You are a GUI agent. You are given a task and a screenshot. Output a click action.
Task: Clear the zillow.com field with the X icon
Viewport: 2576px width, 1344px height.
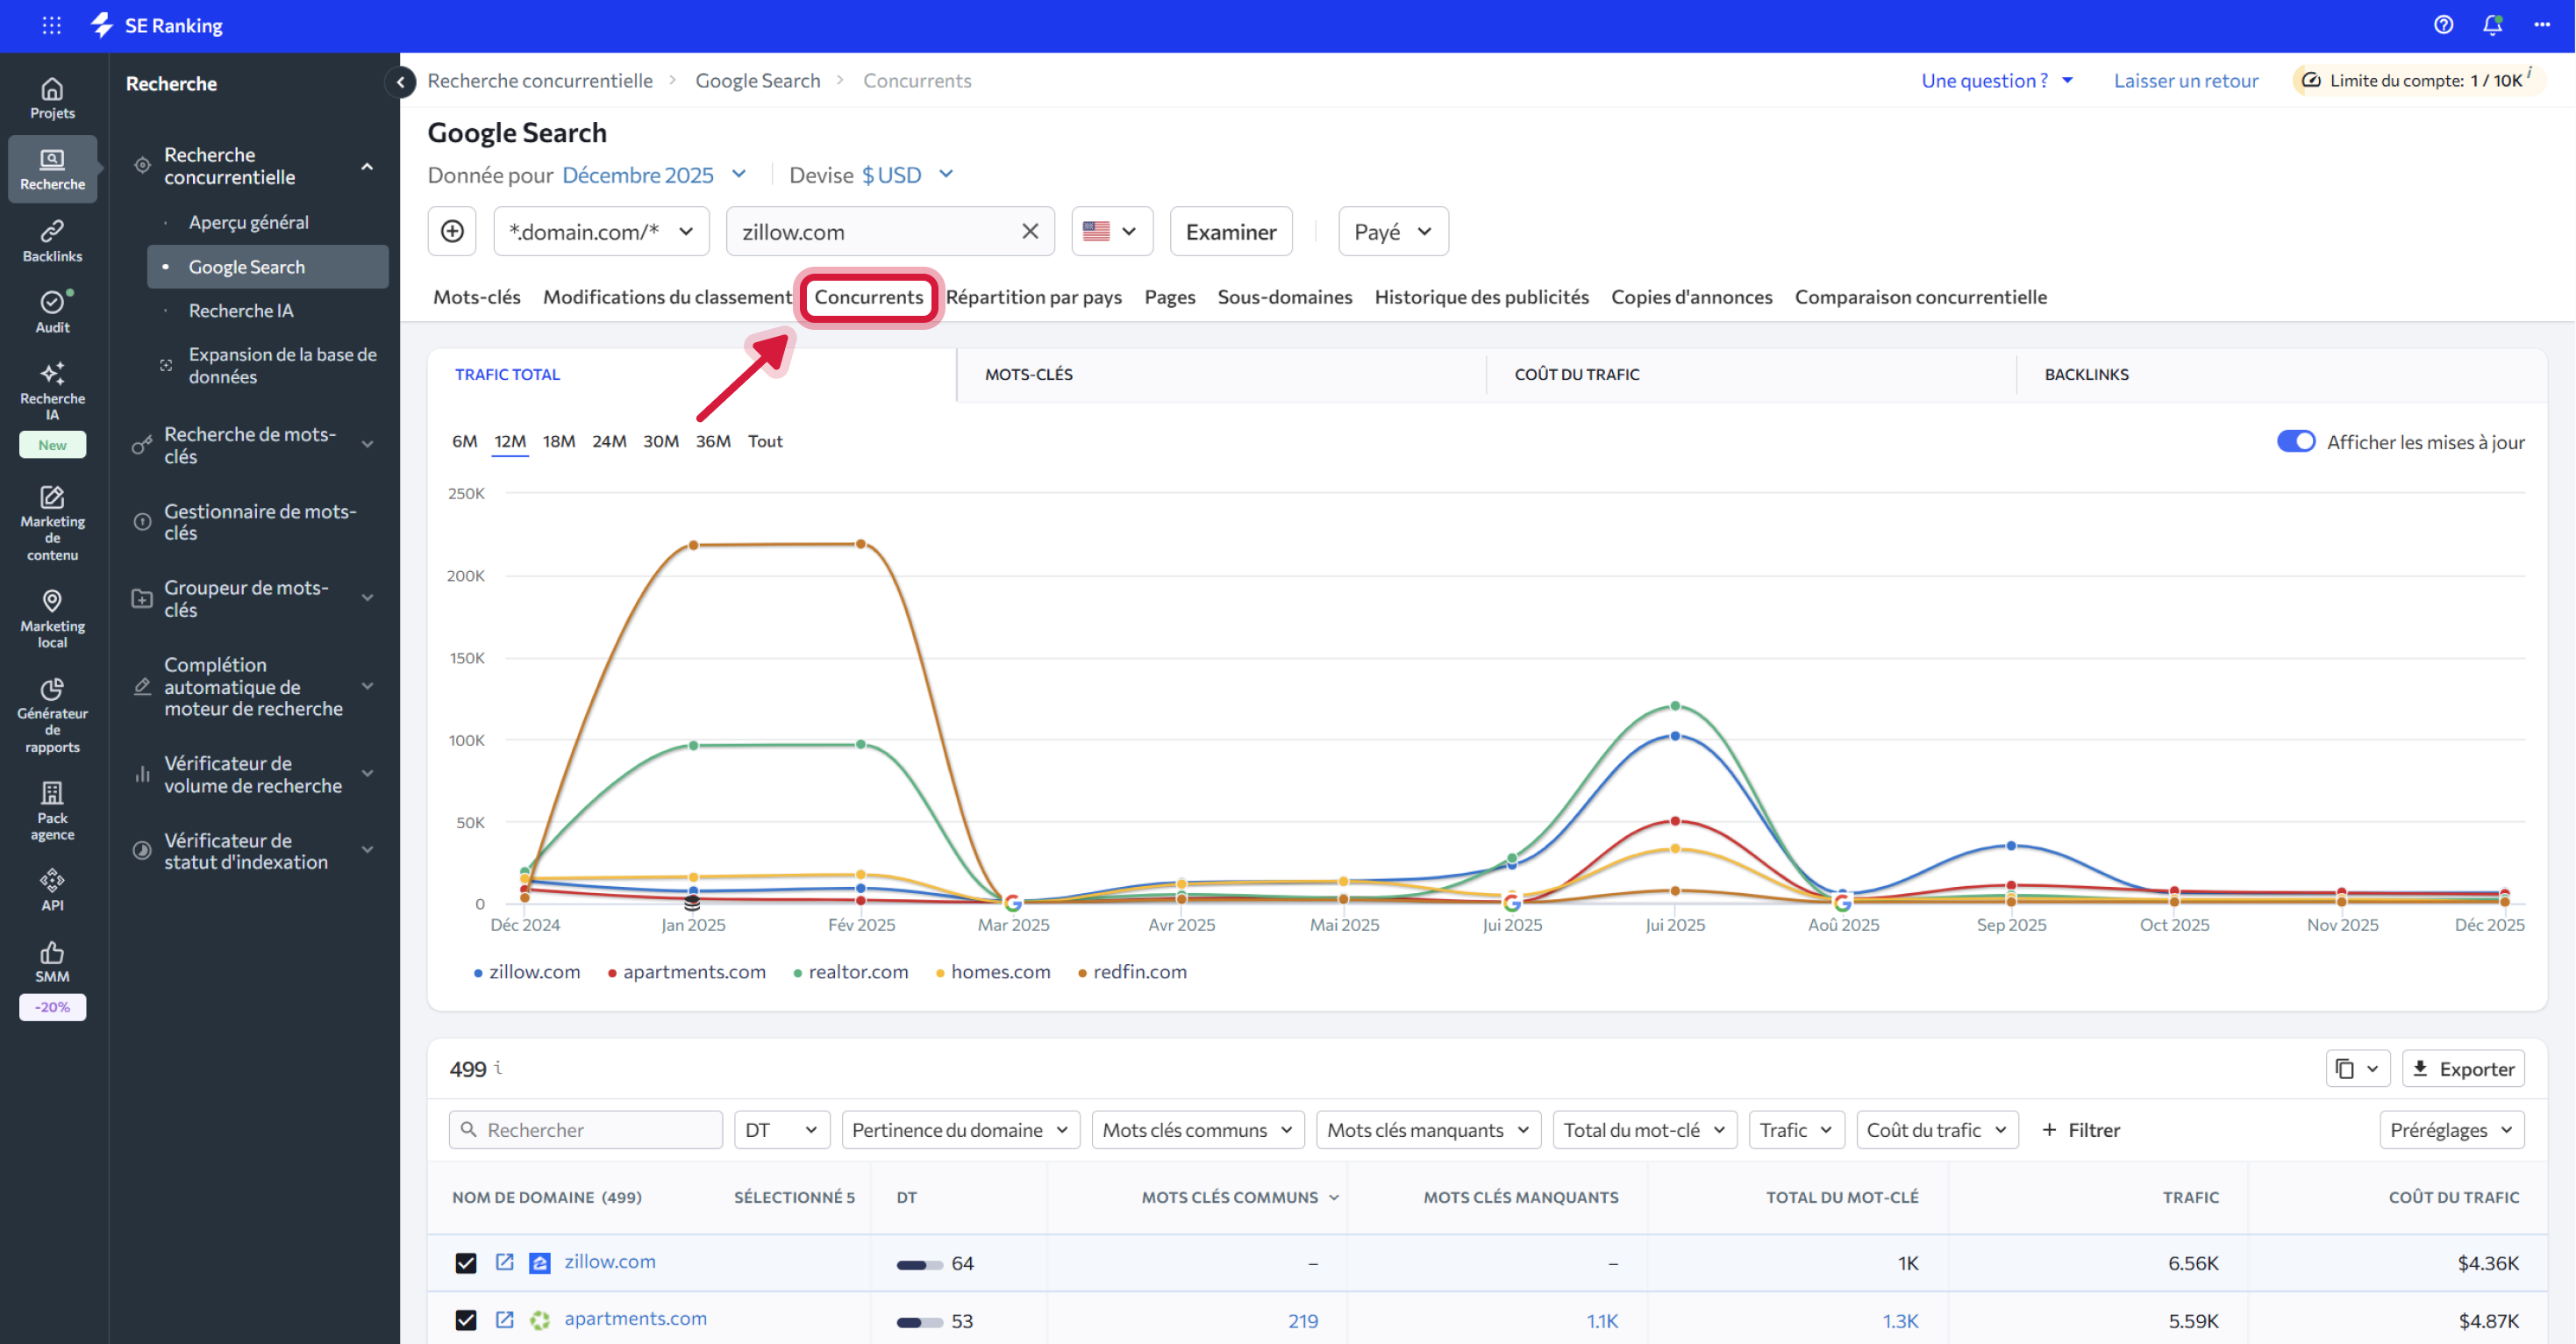click(1029, 231)
